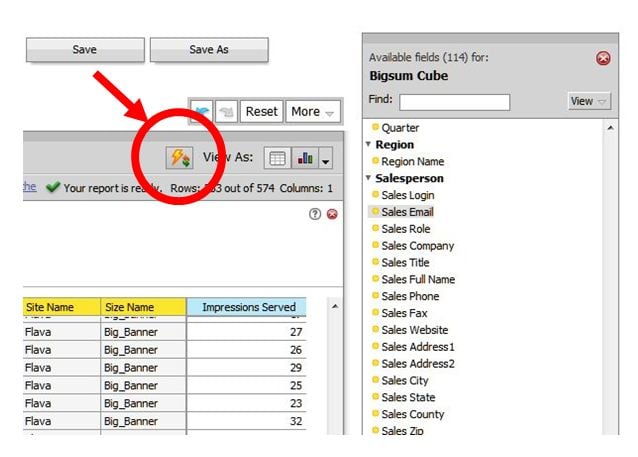
Task: Open the chart type dropdown arrow
Action: (325, 160)
